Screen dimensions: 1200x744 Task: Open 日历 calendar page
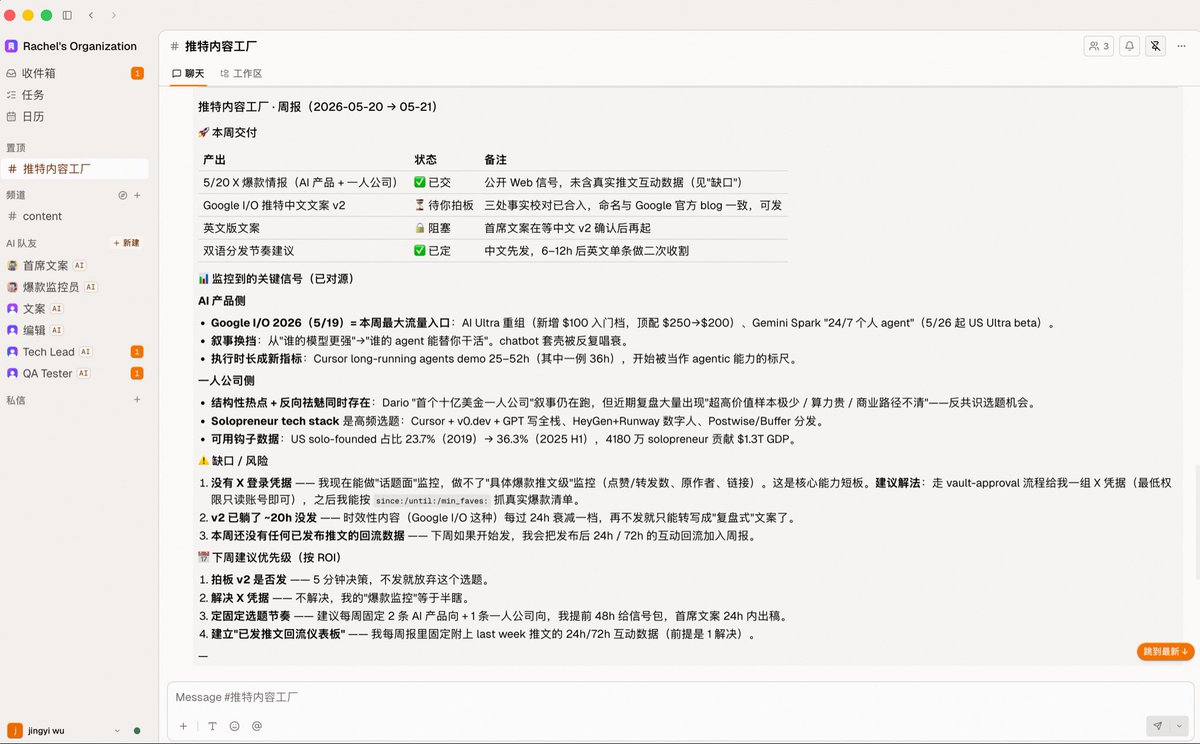point(76,117)
